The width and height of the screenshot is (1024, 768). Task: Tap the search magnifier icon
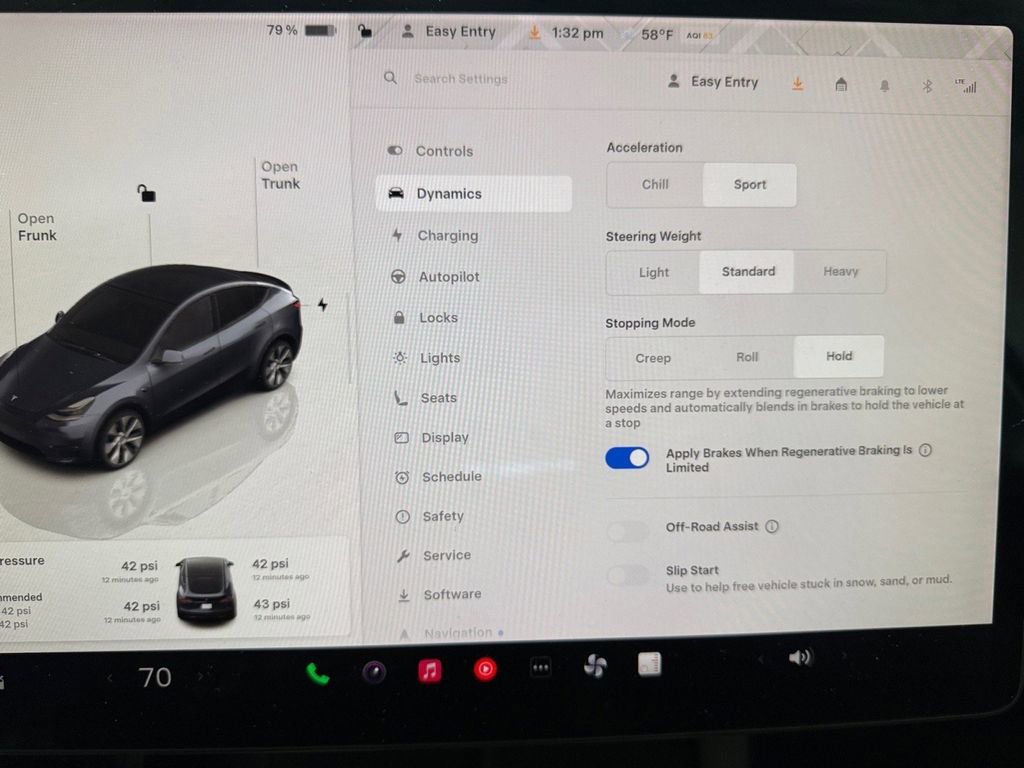391,78
